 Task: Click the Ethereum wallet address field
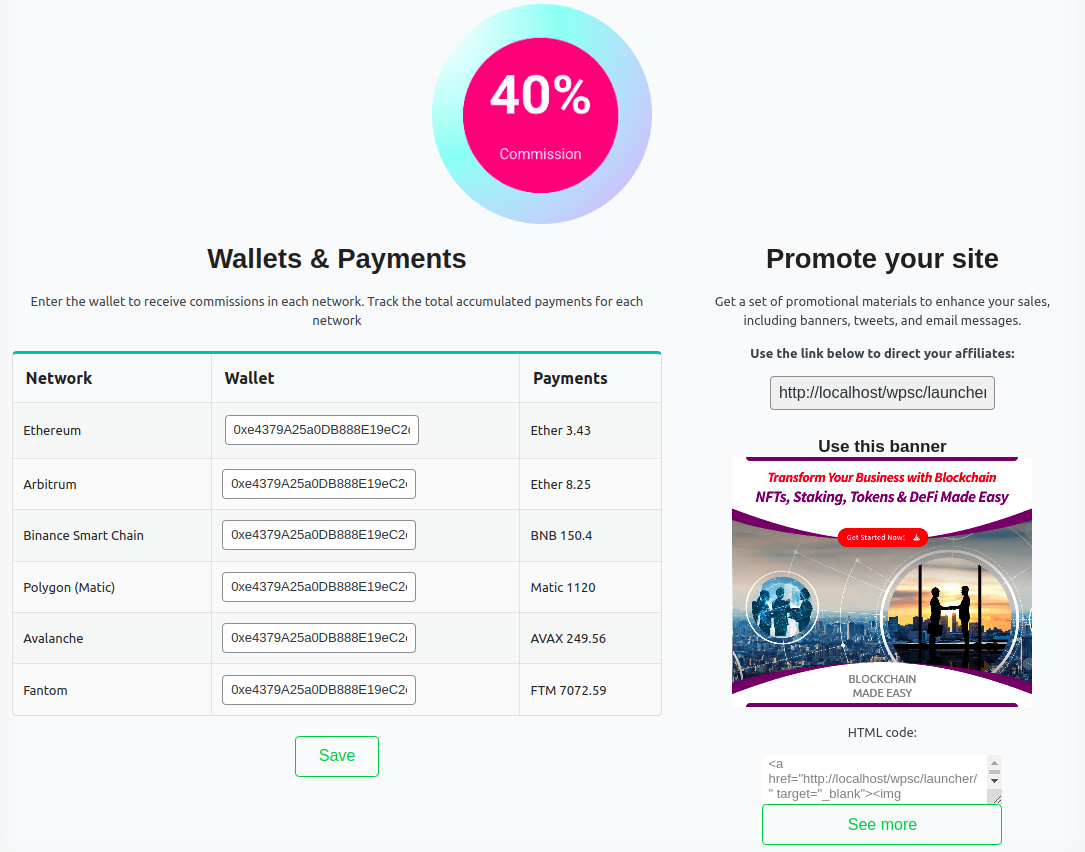(322, 430)
